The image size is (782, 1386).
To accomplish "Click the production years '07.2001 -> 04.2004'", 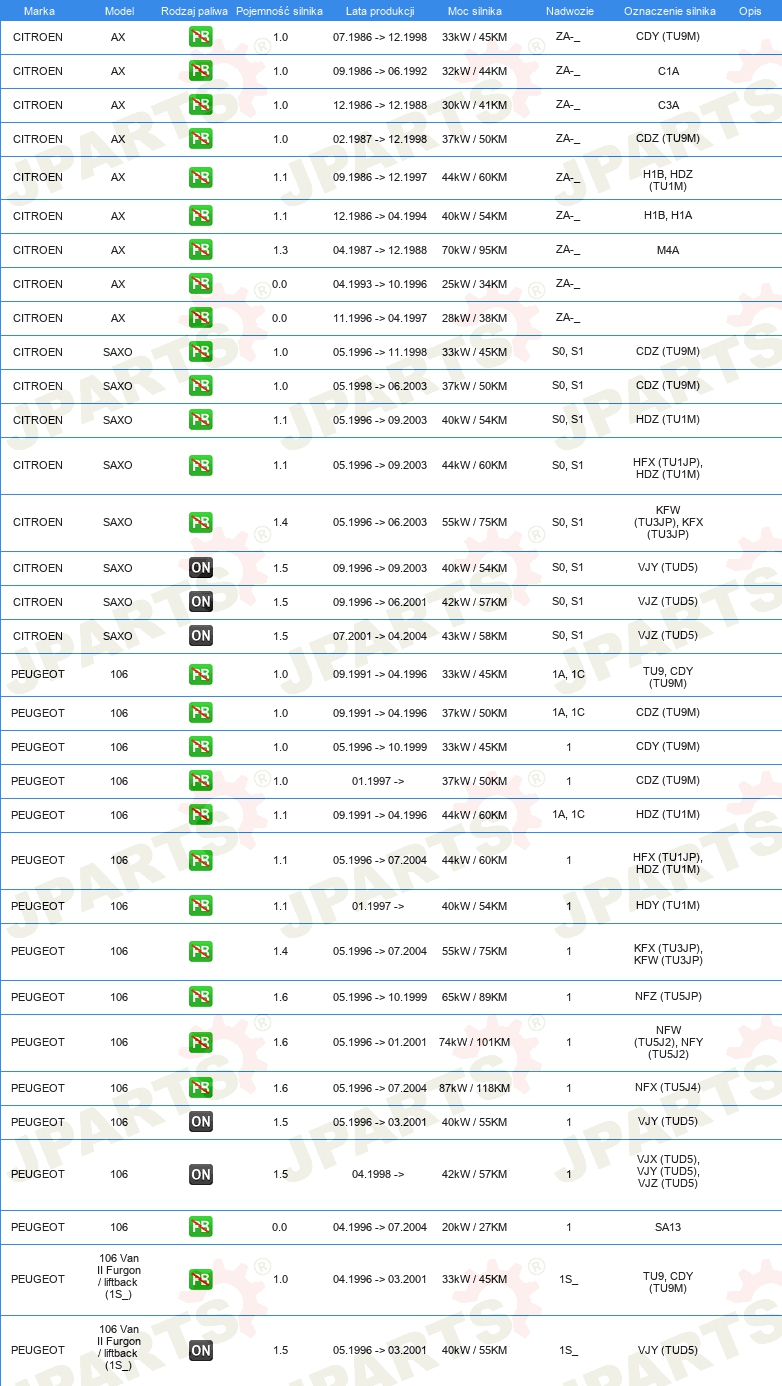I will tap(380, 635).
